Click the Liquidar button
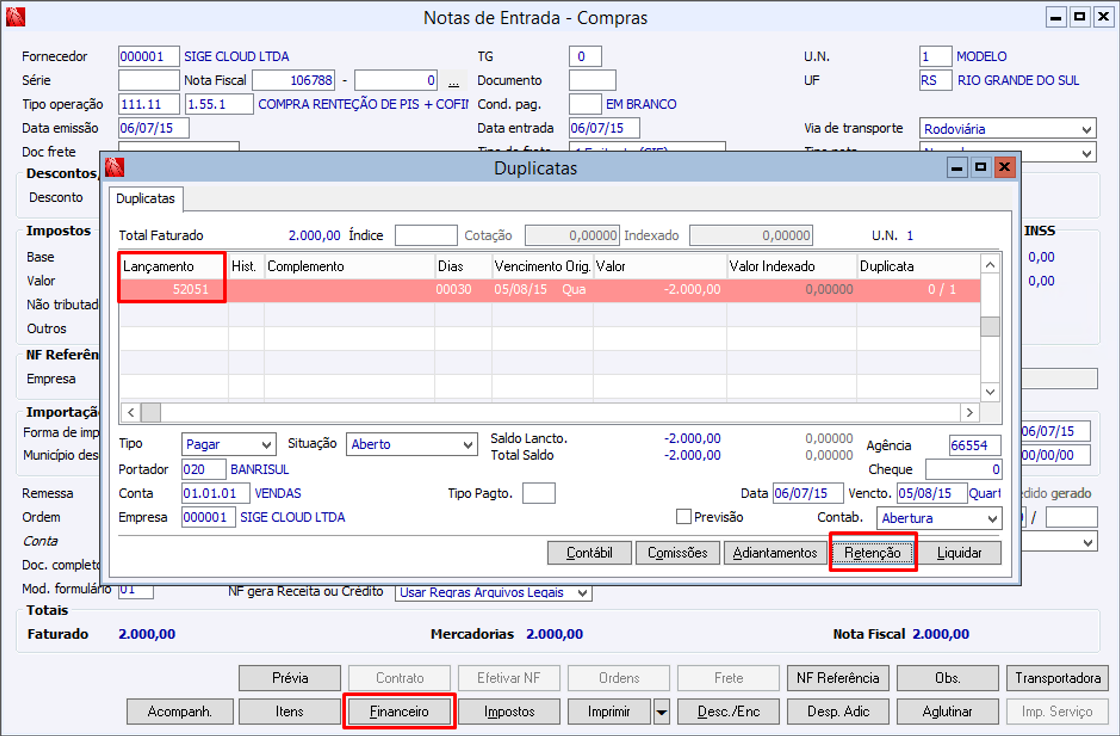This screenshot has height=736, width=1120. tap(959, 553)
